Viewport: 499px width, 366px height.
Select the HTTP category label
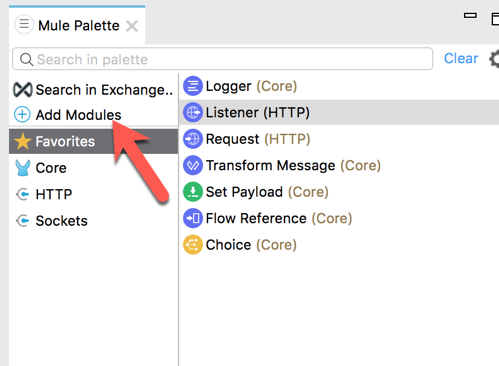(x=54, y=194)
